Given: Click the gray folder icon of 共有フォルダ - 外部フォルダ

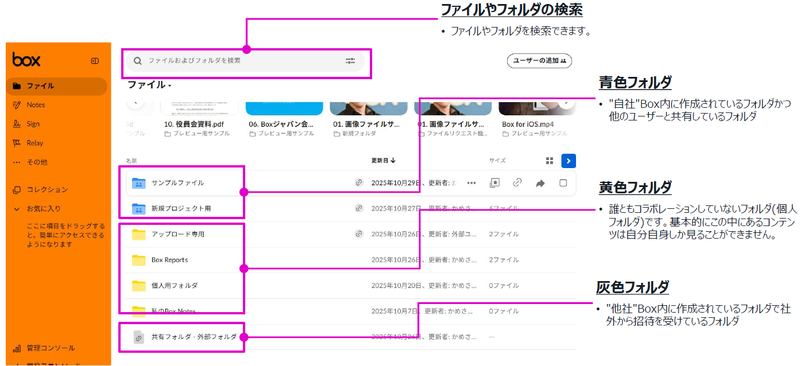Looking at the screenshot, I should pos(138,337).
